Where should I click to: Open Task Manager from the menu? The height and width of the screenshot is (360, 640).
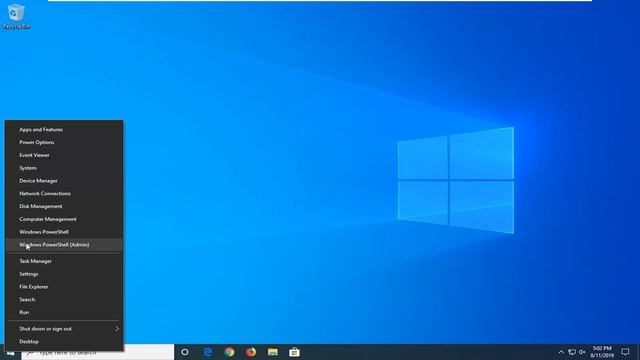pos(64,261)
